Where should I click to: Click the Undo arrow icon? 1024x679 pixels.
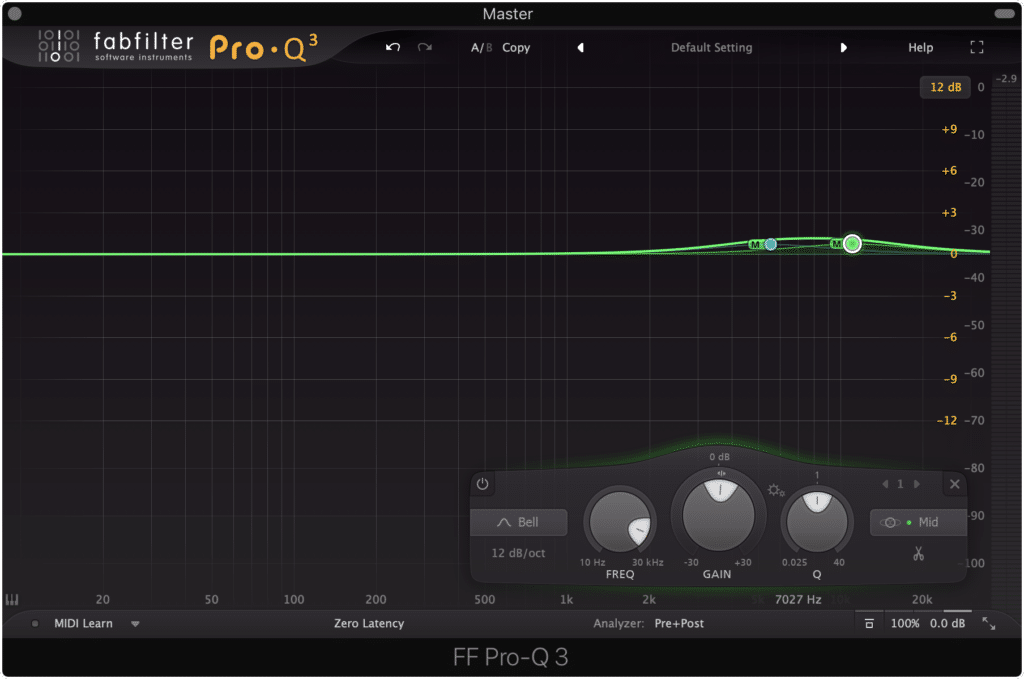(x=392, y=47)
